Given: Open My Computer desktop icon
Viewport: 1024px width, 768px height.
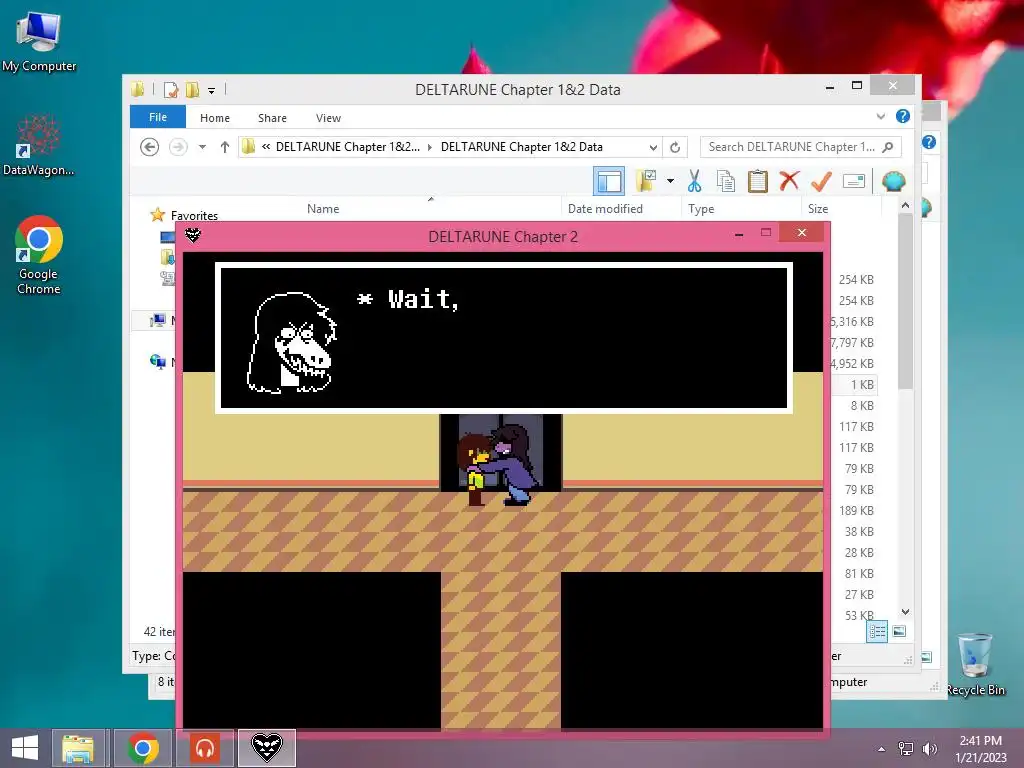Looking at the screenshot, I should [x=39, y=41].
